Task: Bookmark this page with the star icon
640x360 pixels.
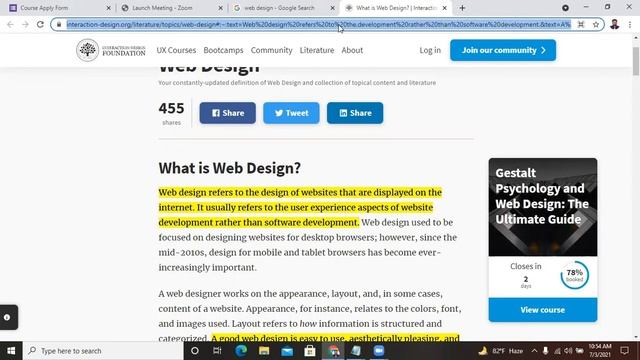Action: pyautogui.click(x=596, y=24)
